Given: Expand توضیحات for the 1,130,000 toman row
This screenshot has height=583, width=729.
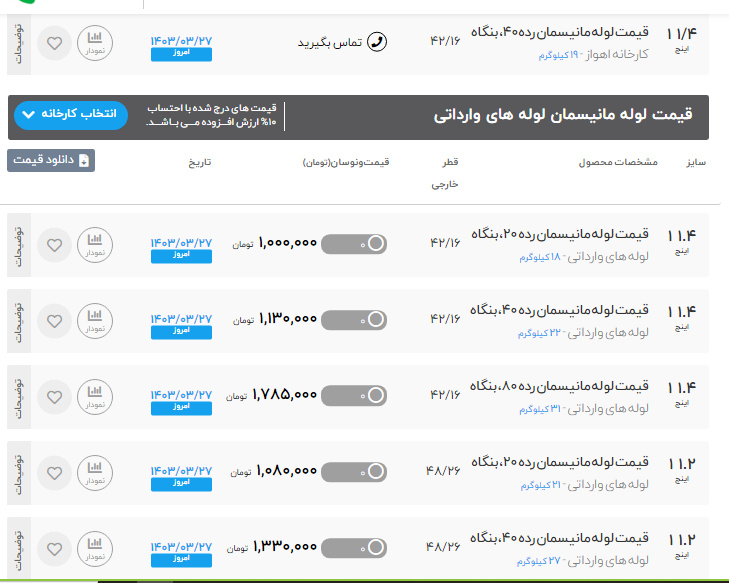Looking at the screenshot, I should pyautogui.click(x=19, y=320).
